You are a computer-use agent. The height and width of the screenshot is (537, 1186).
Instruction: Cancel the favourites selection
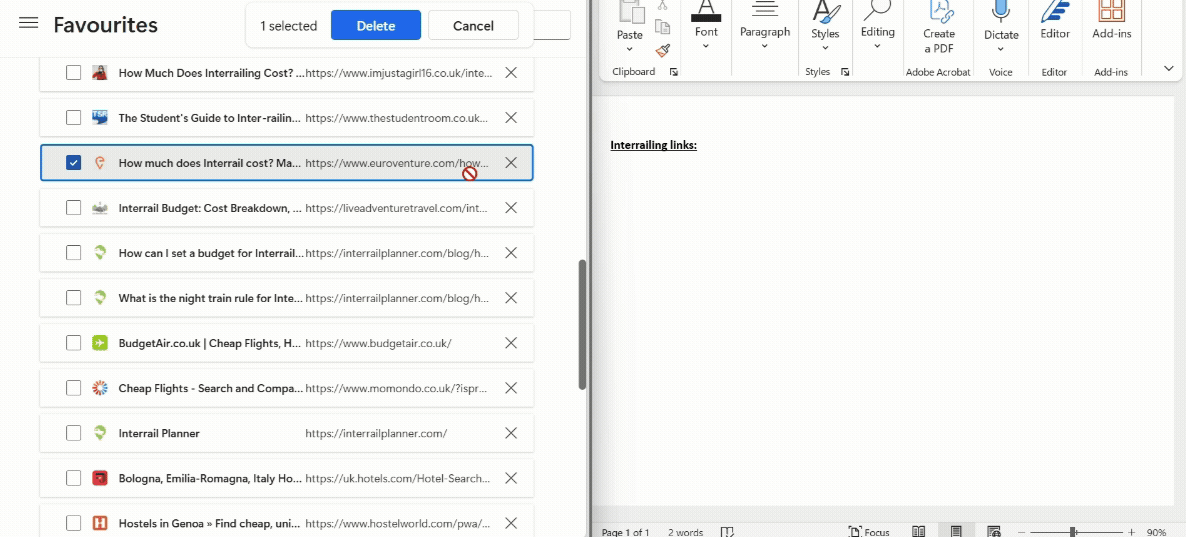[473, 25]
